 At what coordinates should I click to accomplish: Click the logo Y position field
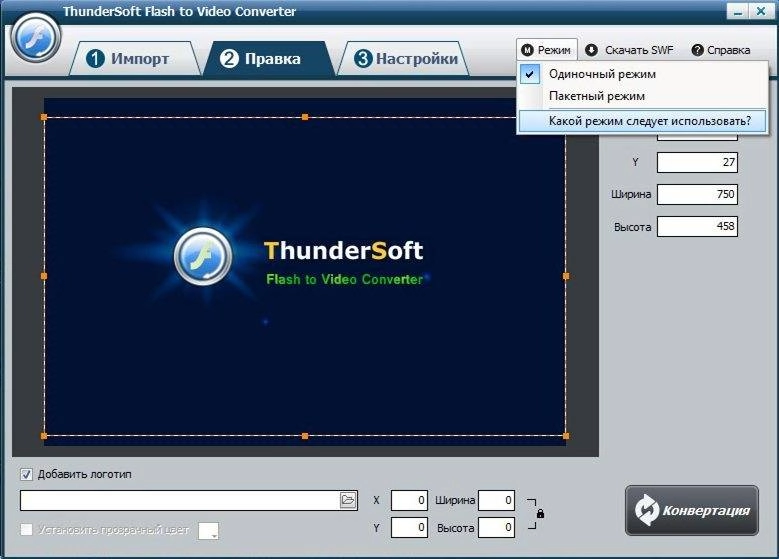[409, 527]
